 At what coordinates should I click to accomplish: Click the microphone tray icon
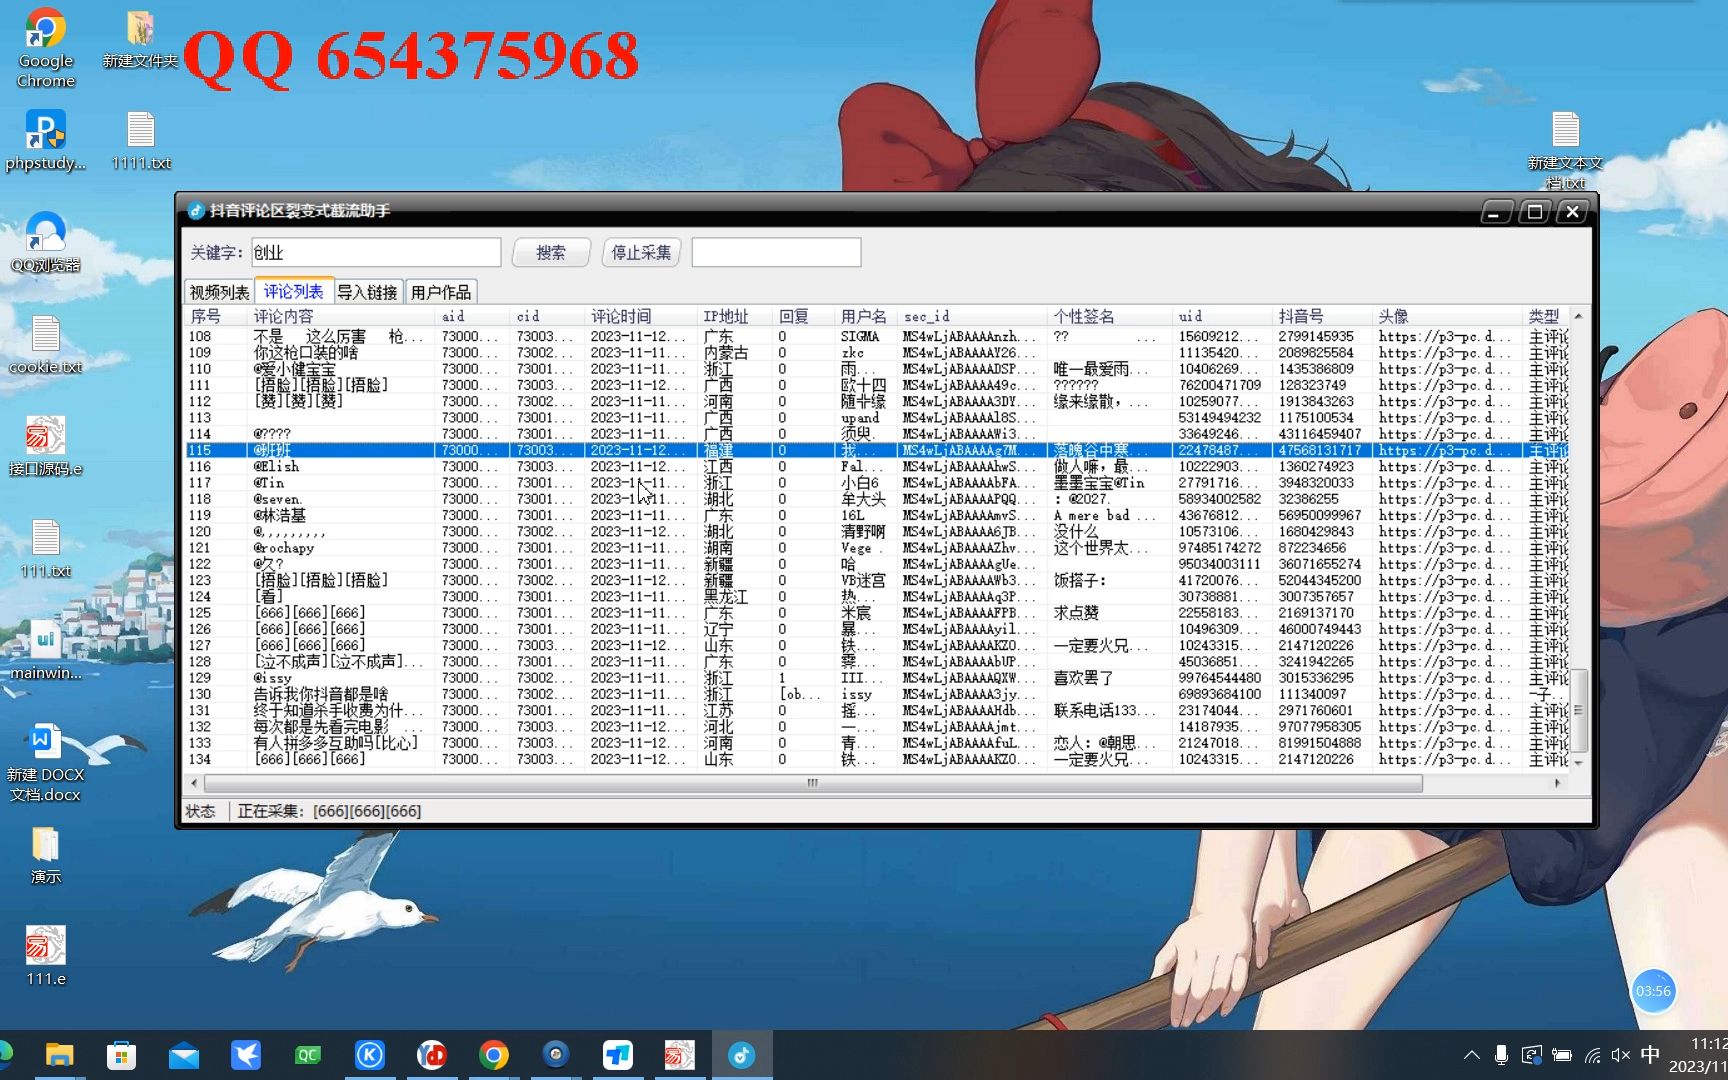[x=1501, y=1055]
